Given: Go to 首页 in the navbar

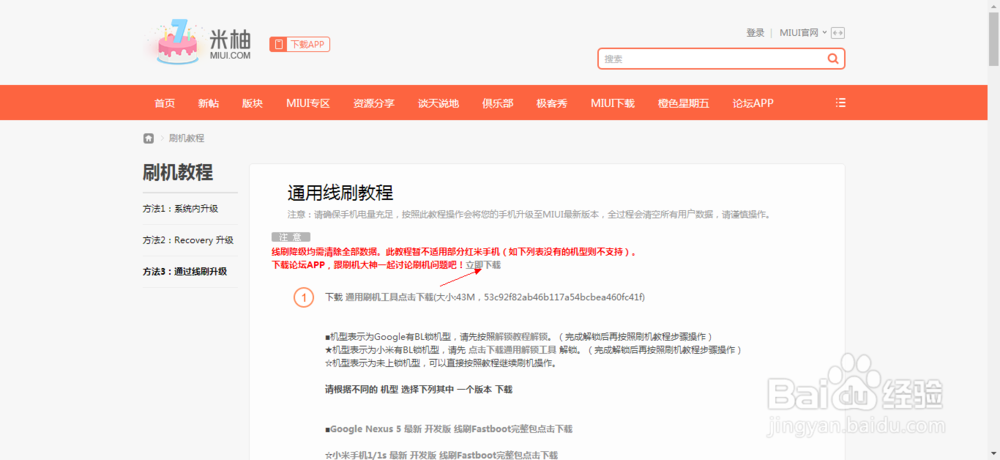Looking at the screenshot, I should [x=165, y=103].
